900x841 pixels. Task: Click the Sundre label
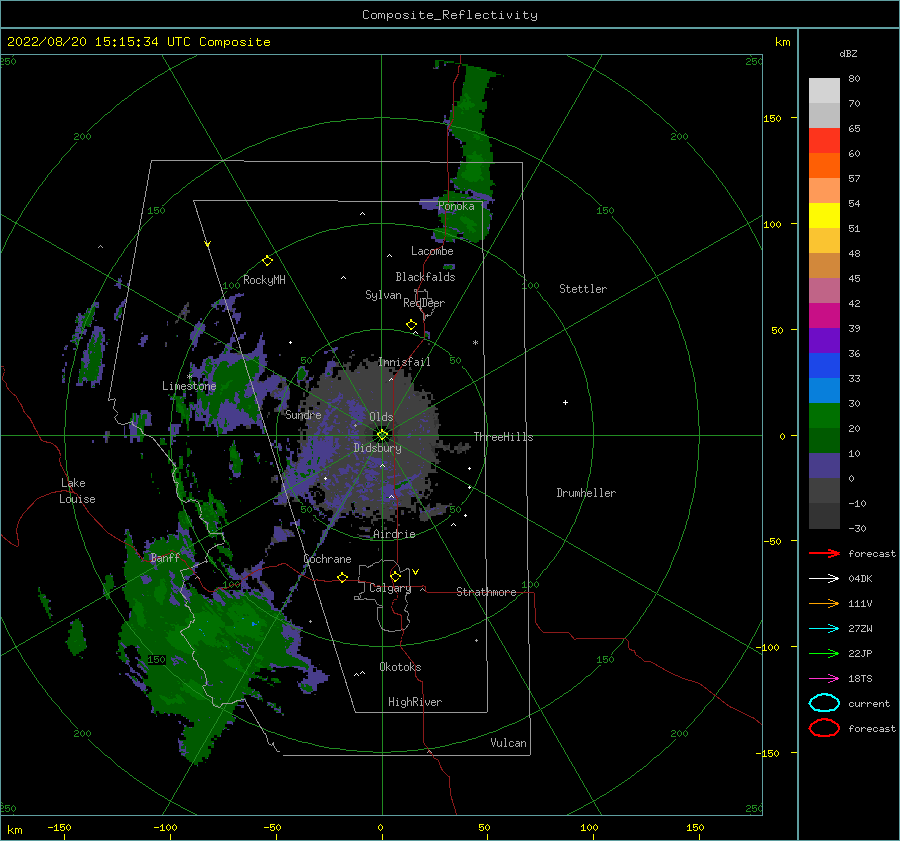(303, 415)
